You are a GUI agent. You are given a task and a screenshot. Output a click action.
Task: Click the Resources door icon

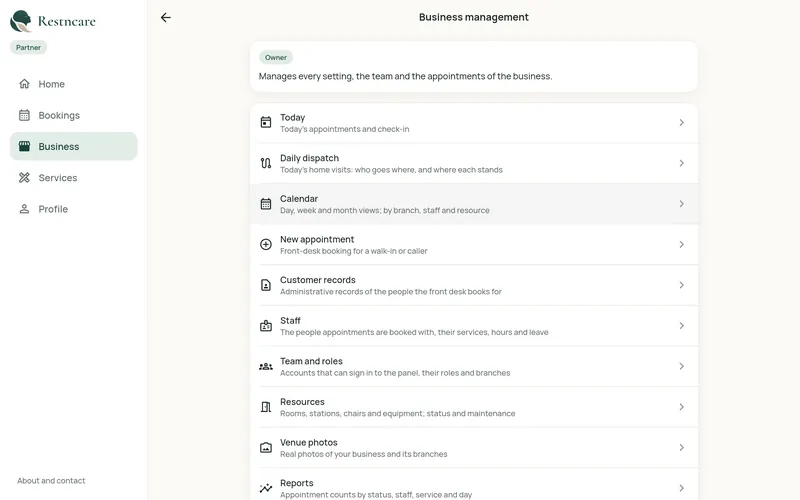266,407
